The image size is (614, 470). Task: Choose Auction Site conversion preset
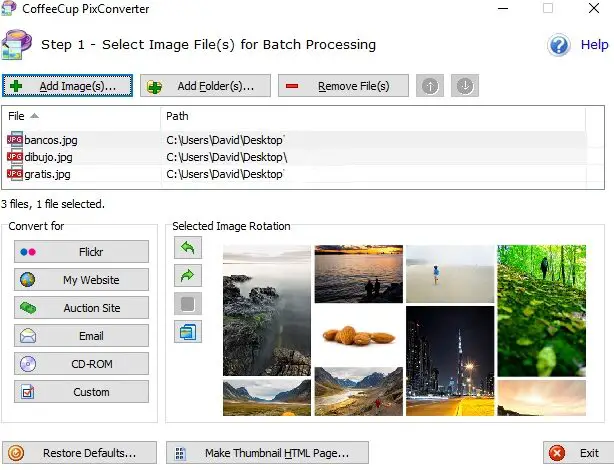(x=81, y=308)
